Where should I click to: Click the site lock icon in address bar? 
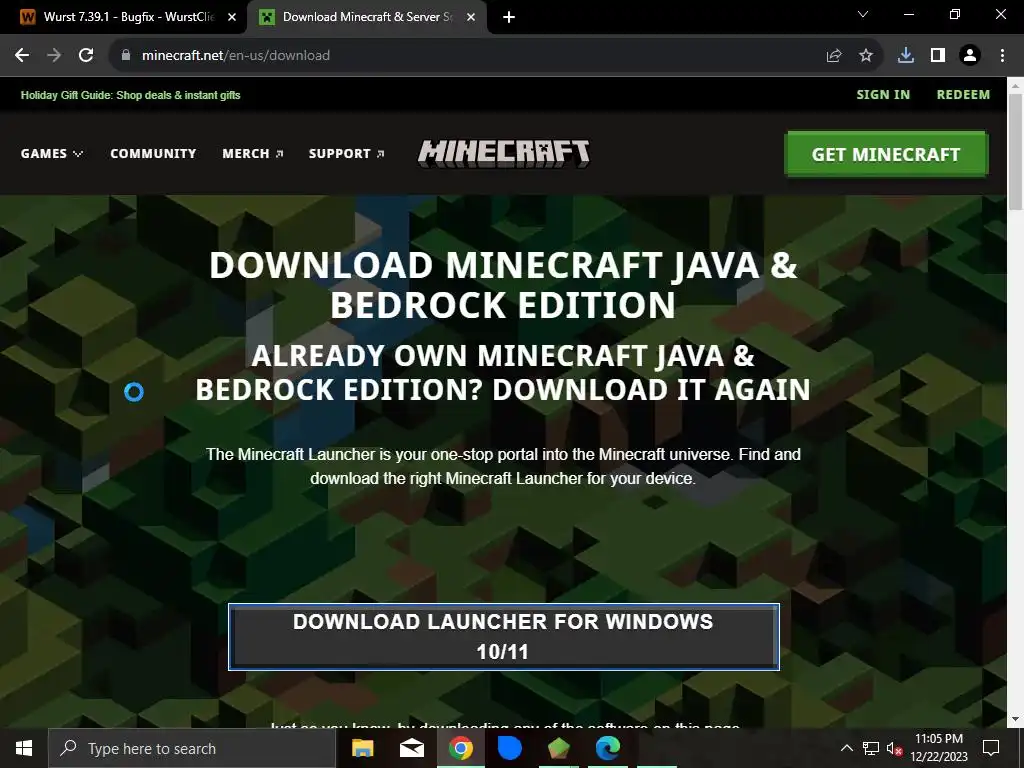click(126, 56)
